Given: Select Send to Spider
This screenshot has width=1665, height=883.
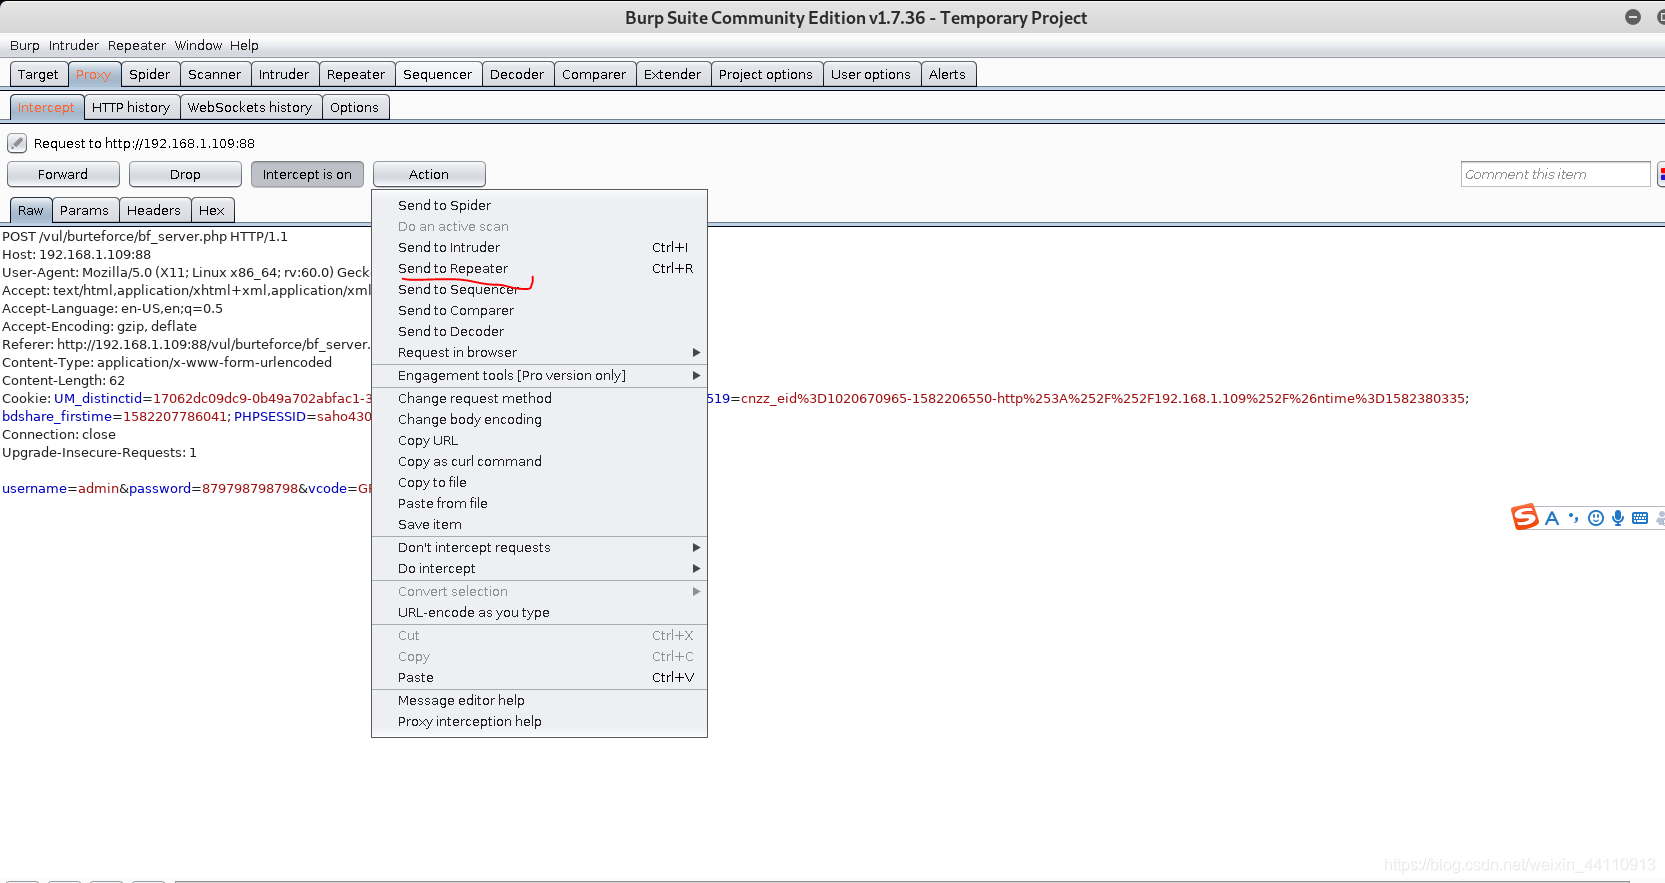Looking at the screenshot, I should point(539,205).
